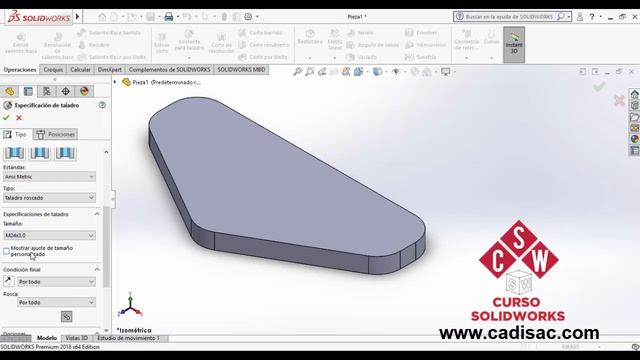This screenshot has width=640, height=360.
Task: Open the Calcular ribbon tab
Action: (80, 70)
